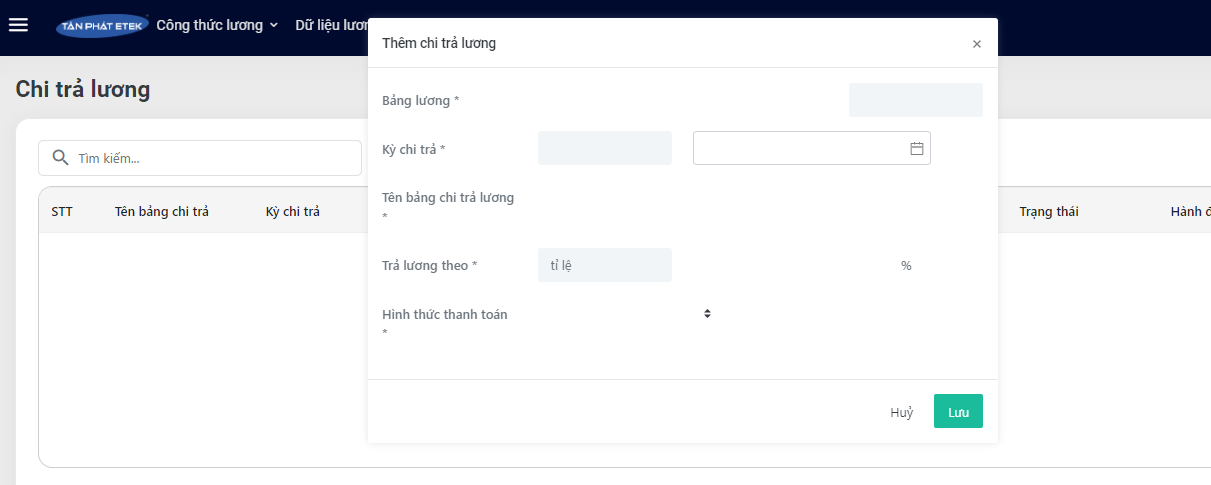
Task: Open the Hình thức thanh toán dropdown arrows
Action: 707,314
